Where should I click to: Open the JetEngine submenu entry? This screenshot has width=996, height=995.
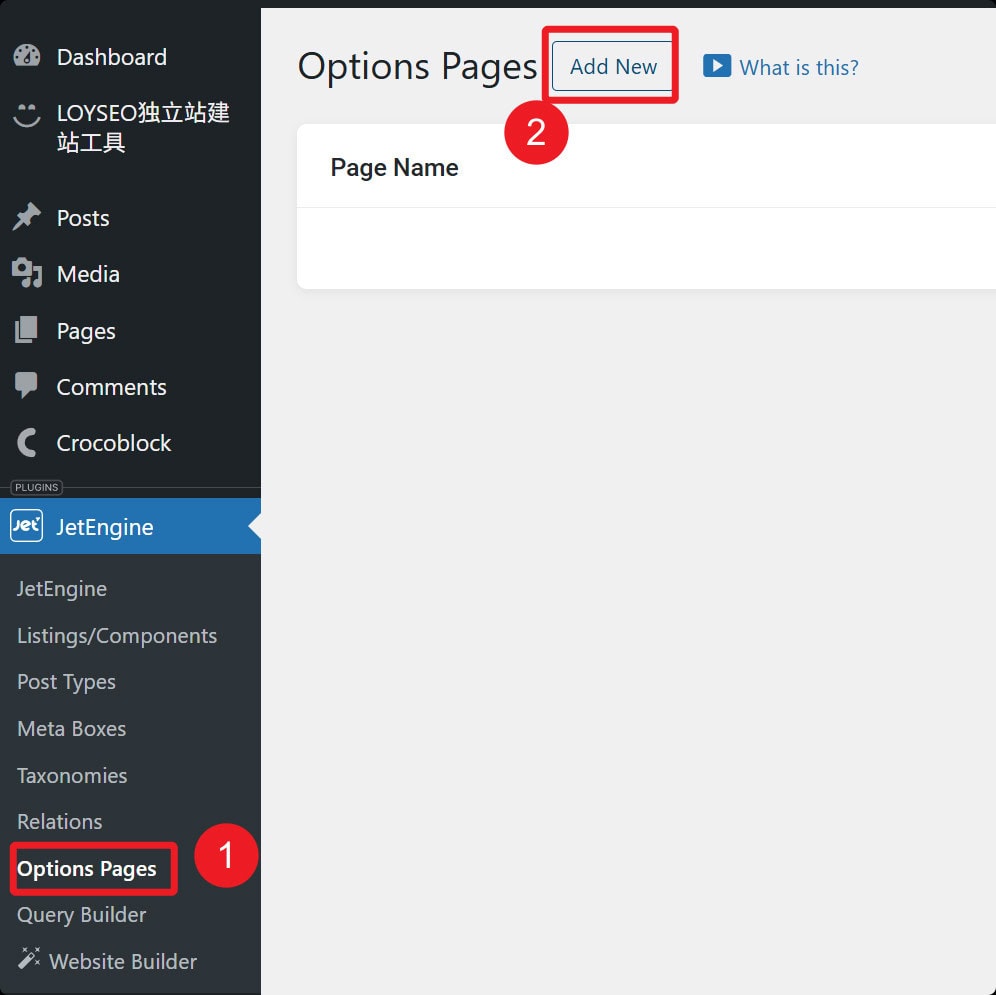(x=62, y=588)
